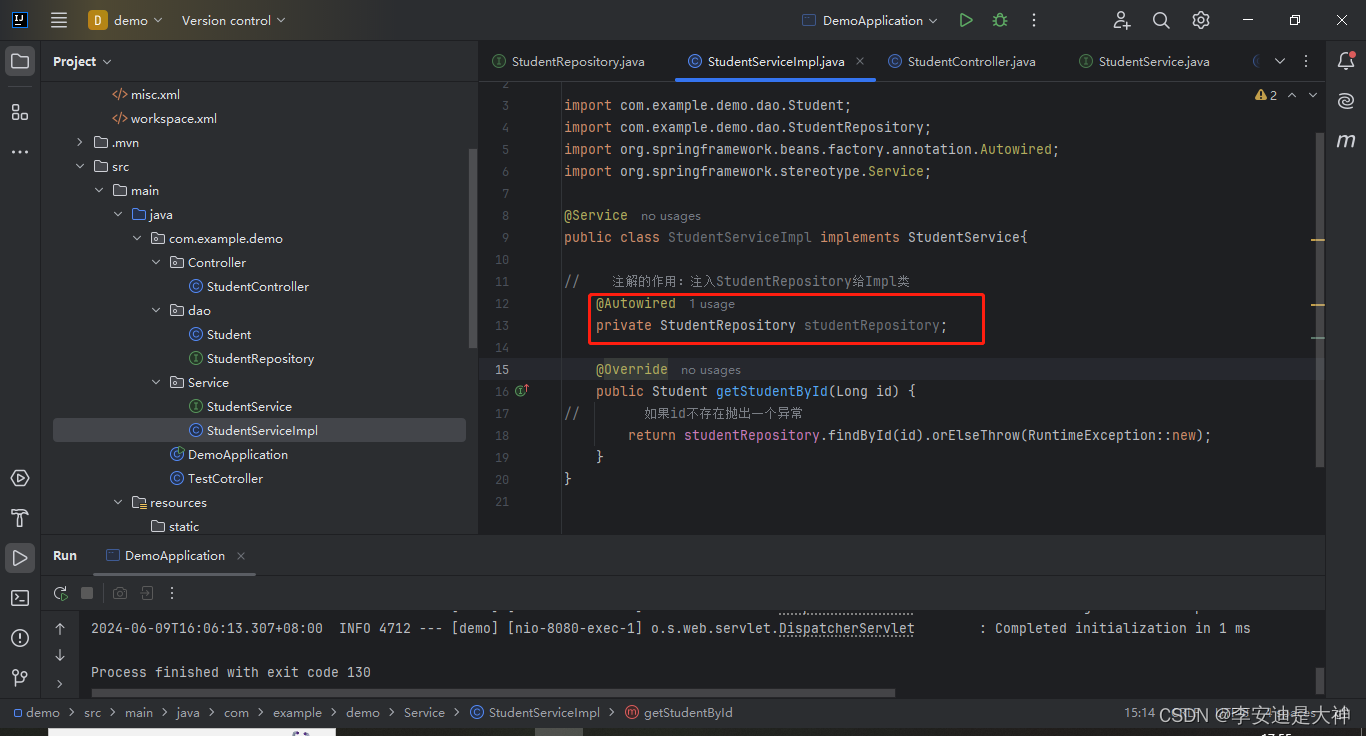Click the Stop button in Run panel
Screen dimensions: 1366x736
87,593
